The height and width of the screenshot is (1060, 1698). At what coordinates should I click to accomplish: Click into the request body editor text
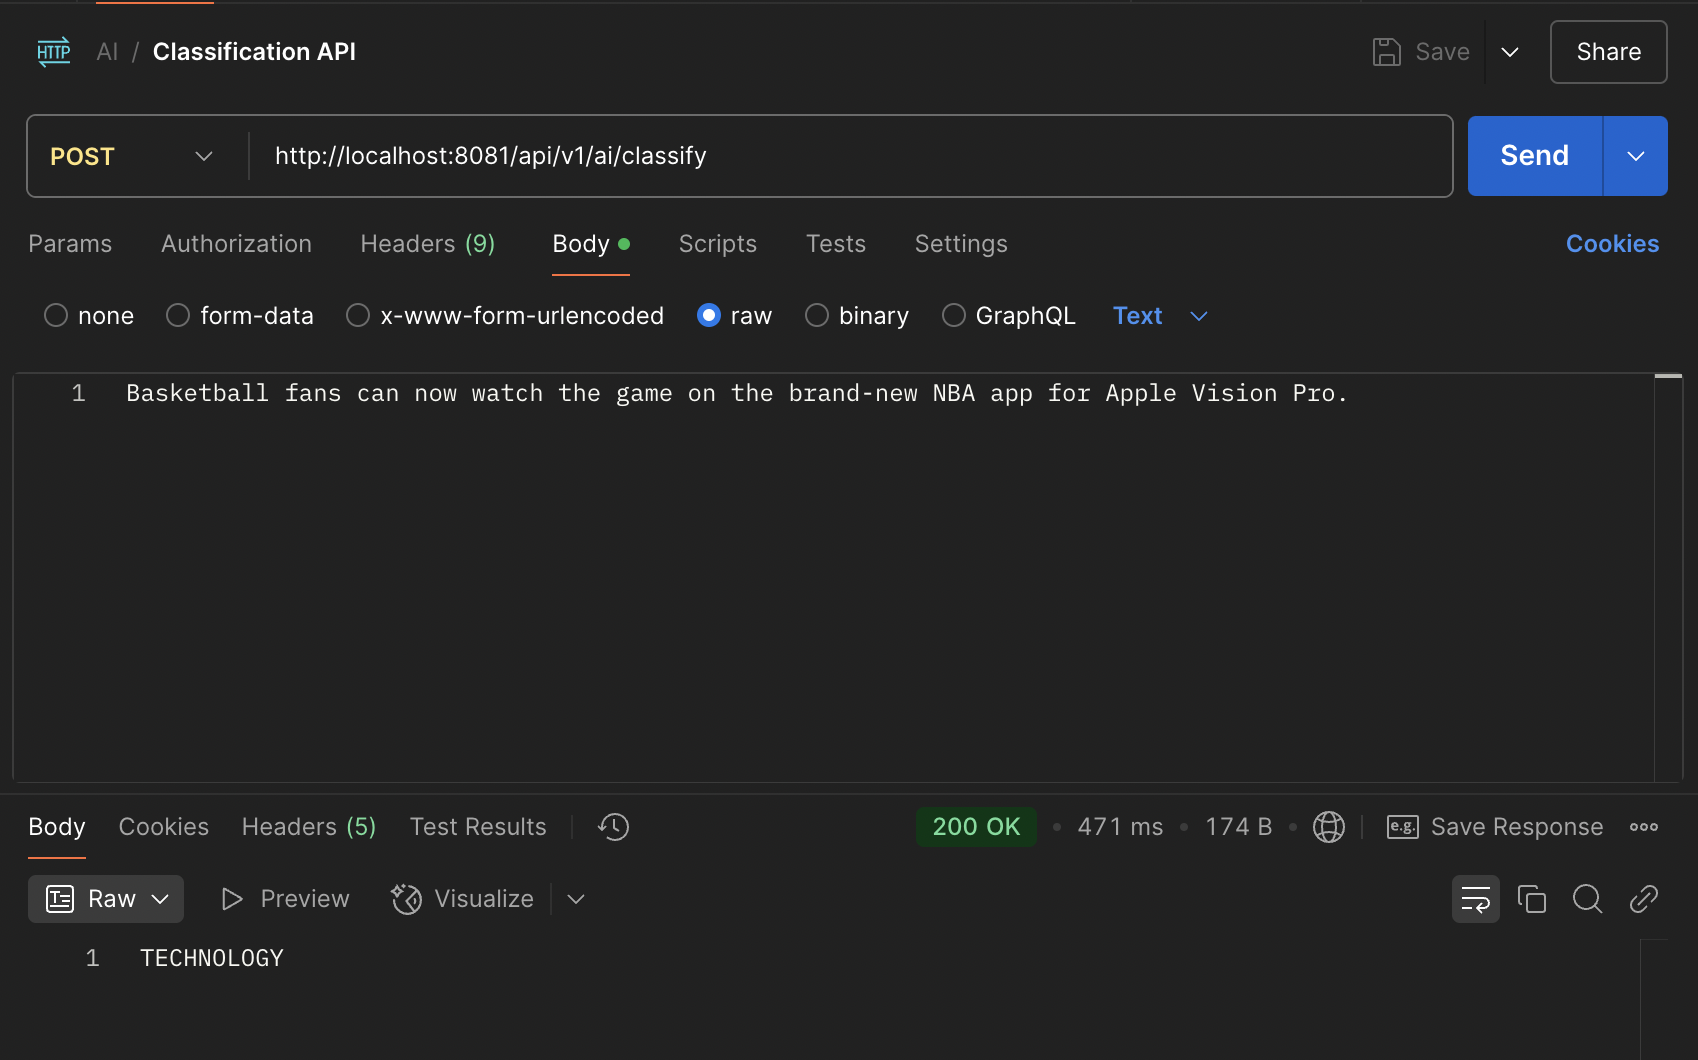736,394
